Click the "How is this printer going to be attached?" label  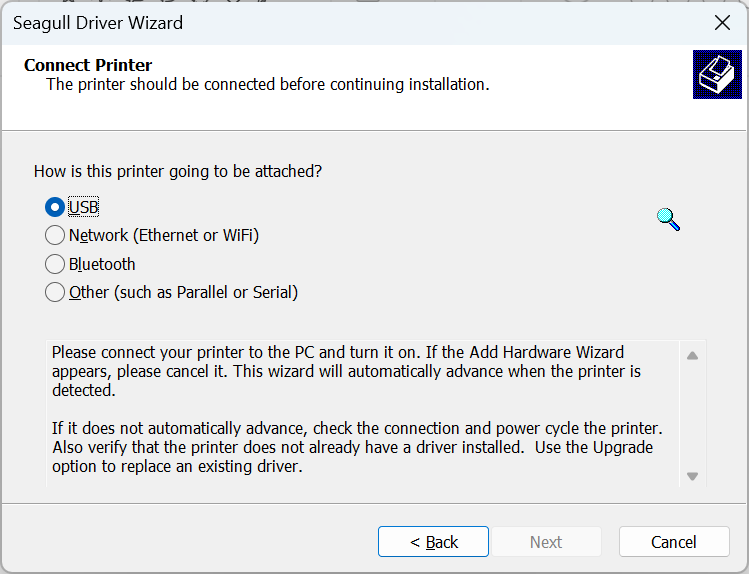(x=178, y=171)
